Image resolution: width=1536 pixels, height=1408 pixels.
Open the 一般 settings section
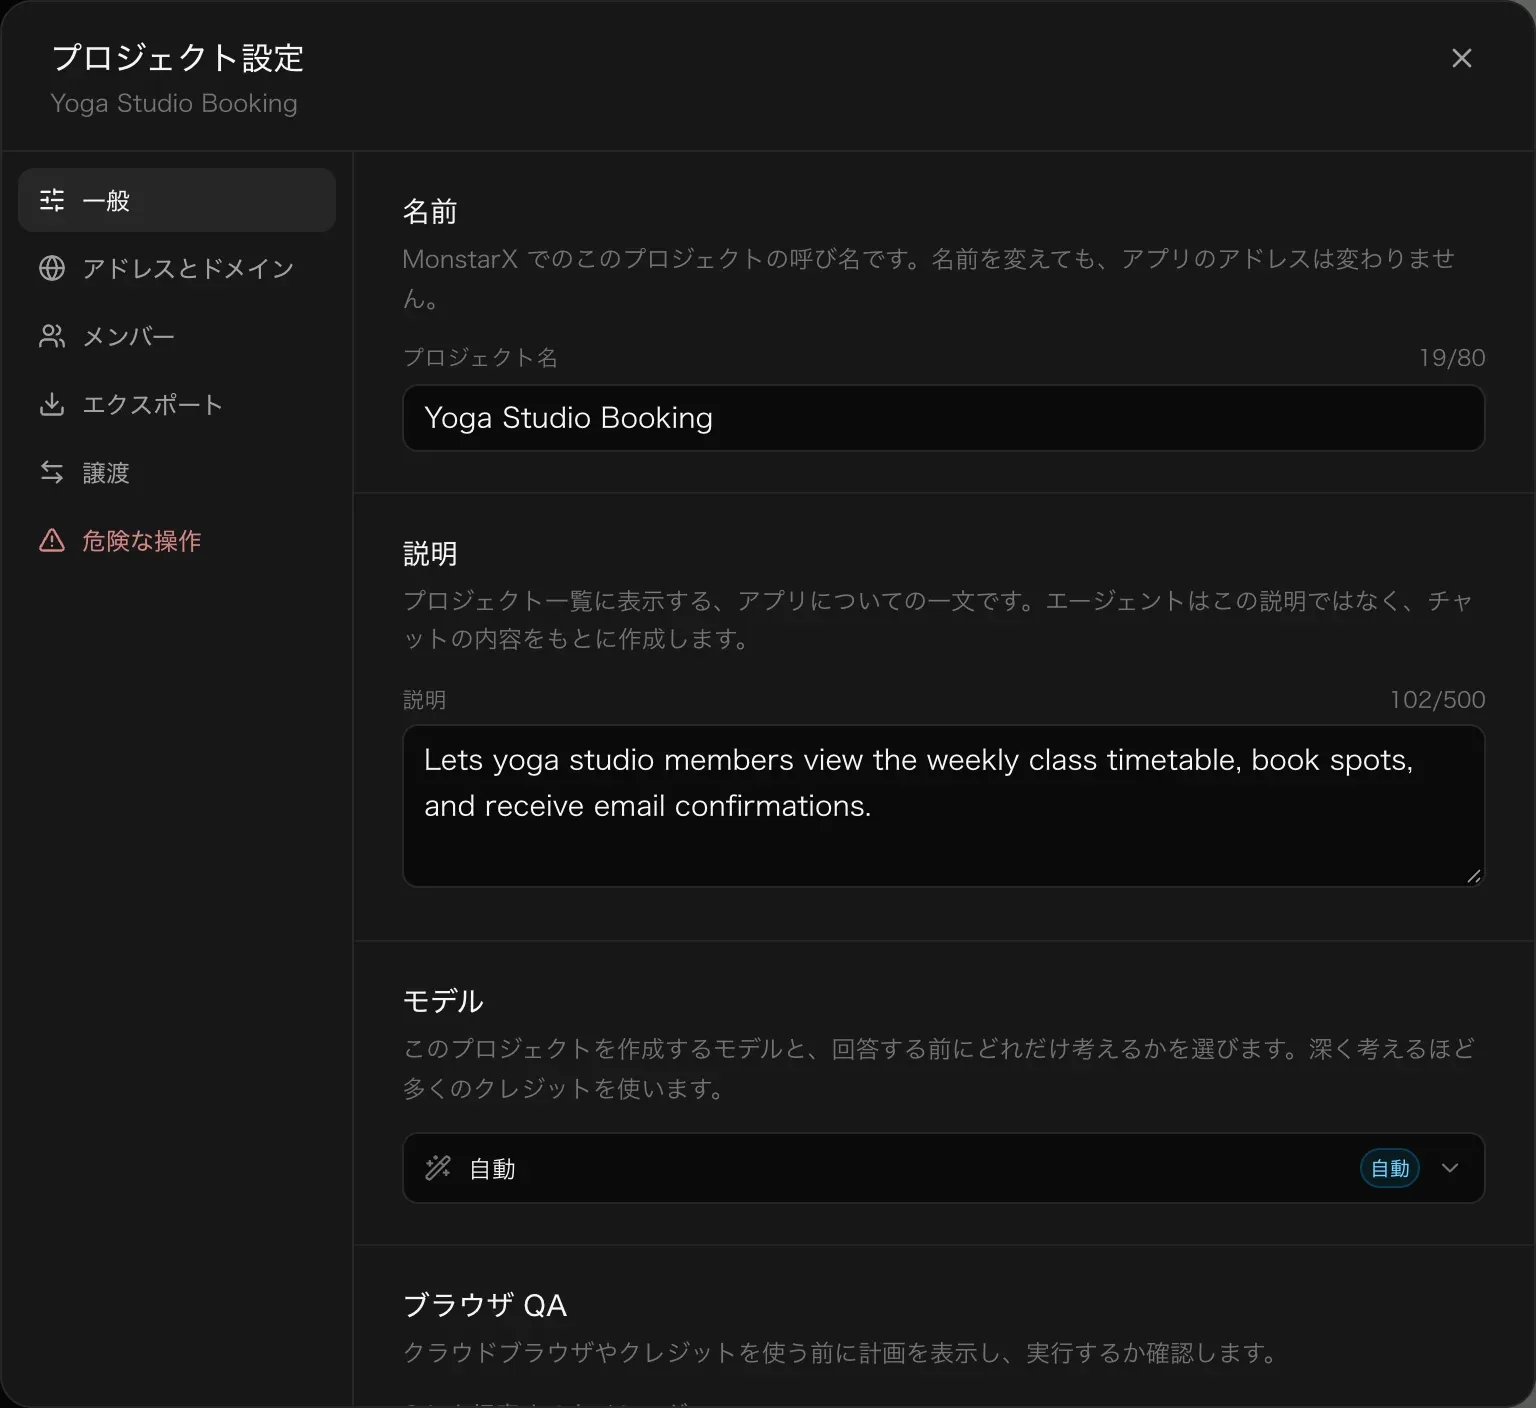pos(177,200)
